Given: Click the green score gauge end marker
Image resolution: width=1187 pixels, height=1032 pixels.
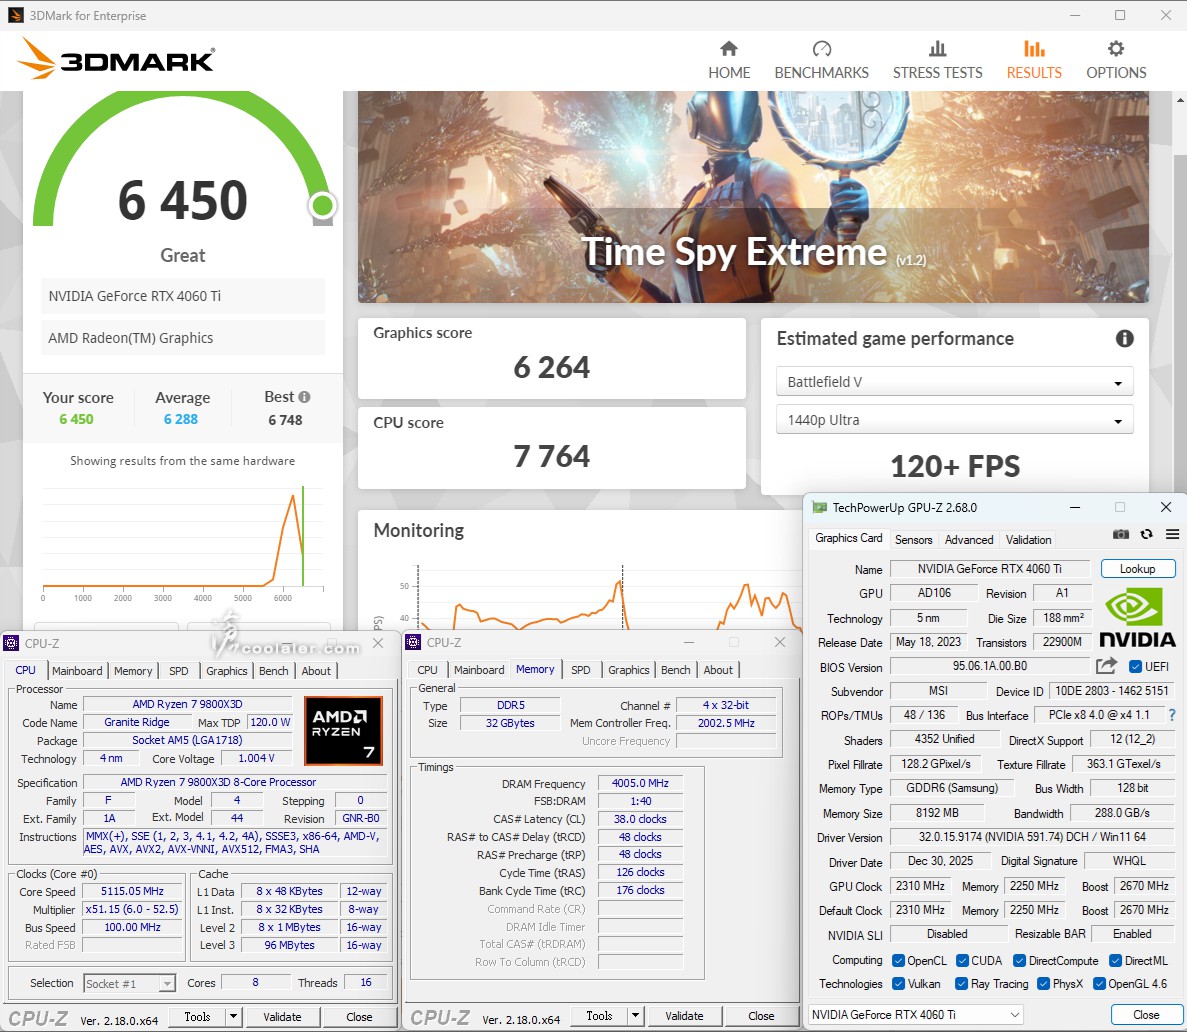Looking at the screenshot, I should point(322,205).
